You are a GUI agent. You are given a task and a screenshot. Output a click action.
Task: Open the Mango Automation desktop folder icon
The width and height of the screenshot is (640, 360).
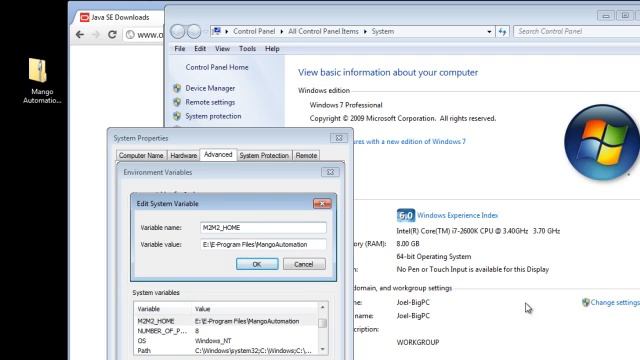[38, 71]
